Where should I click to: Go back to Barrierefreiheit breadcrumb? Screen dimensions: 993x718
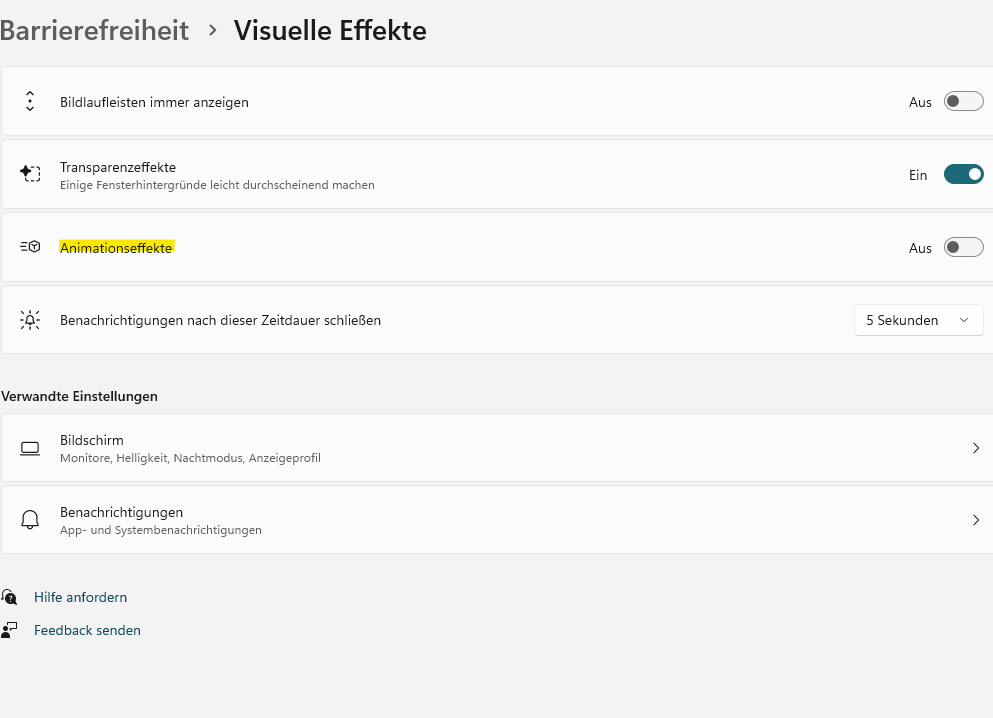click(x=94, y=30)
